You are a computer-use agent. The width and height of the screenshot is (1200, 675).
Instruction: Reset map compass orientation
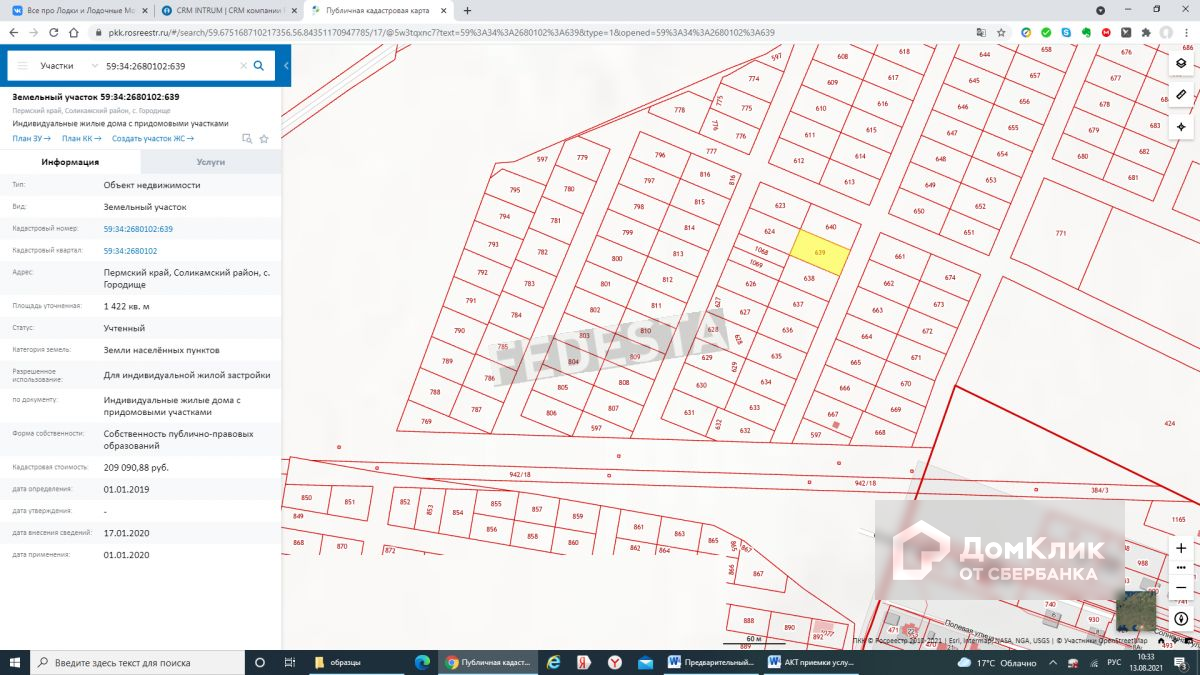[1181, 619]
